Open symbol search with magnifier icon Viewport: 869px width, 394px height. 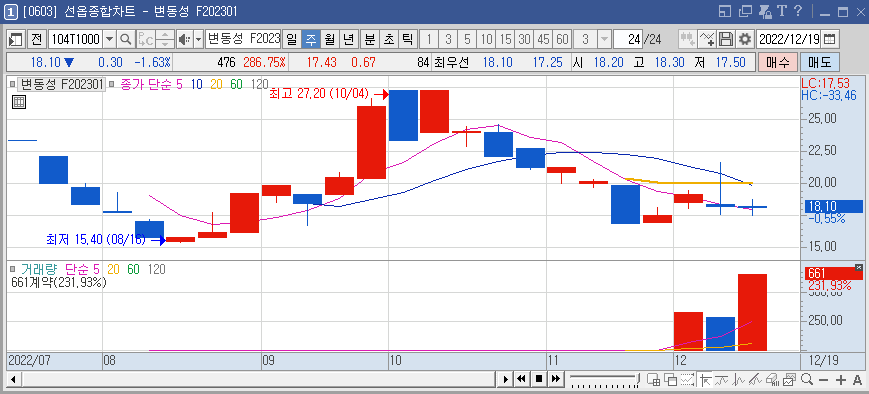point(126,39)
